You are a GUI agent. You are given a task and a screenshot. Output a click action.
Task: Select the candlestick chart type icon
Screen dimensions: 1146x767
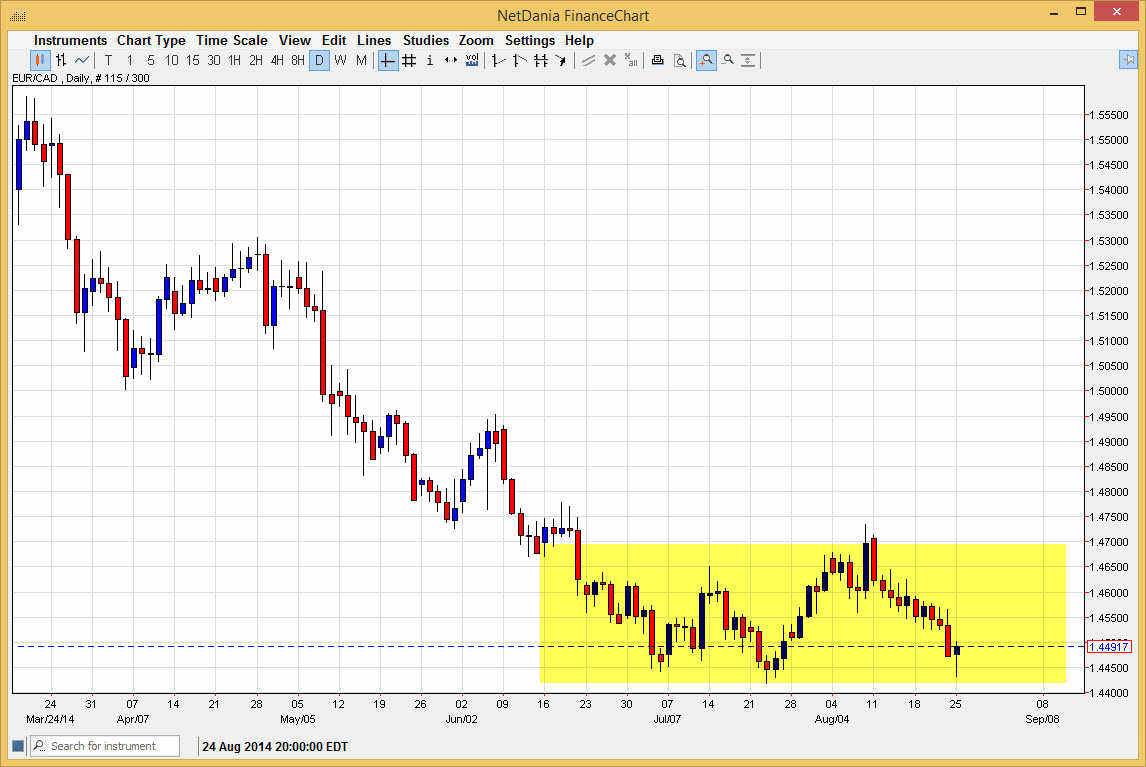(38, 60)
